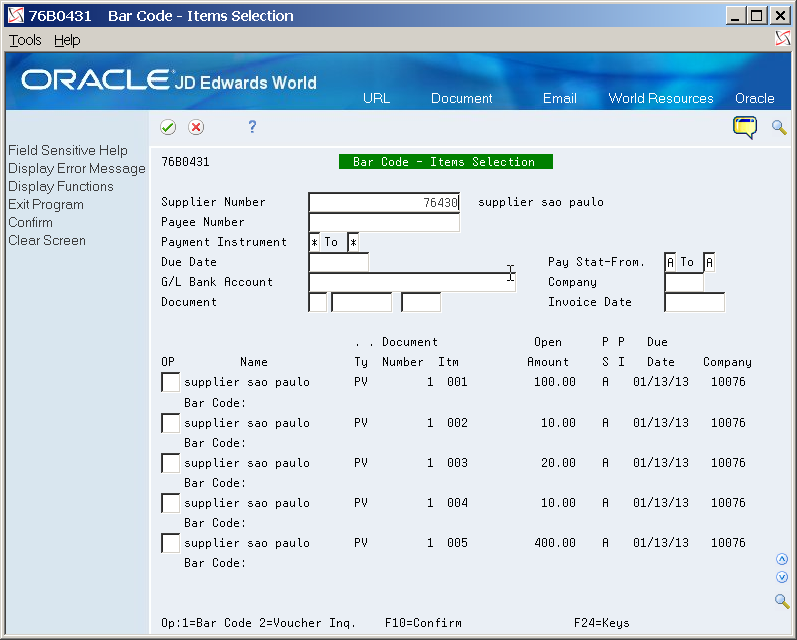Screen dimensions: 797x640
Task: Click the third Document field
Action: pos(421,302)
